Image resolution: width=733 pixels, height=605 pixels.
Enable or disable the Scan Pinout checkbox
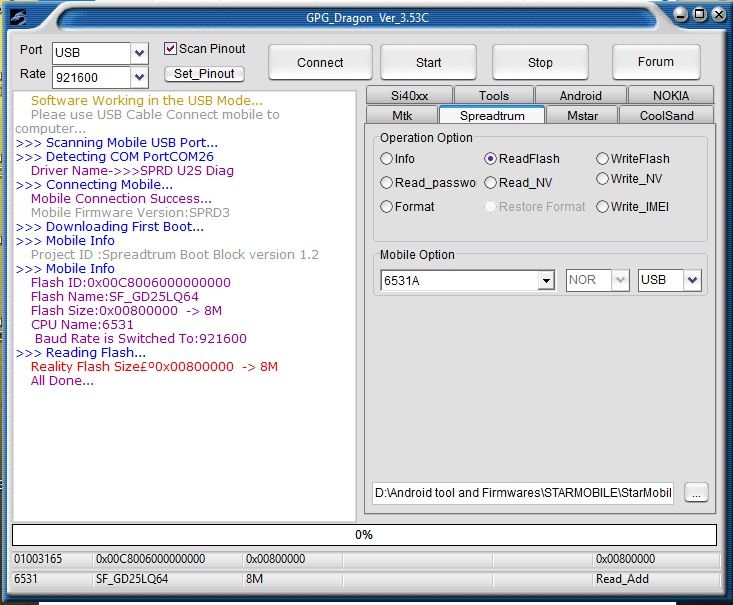tap(171, 49)
